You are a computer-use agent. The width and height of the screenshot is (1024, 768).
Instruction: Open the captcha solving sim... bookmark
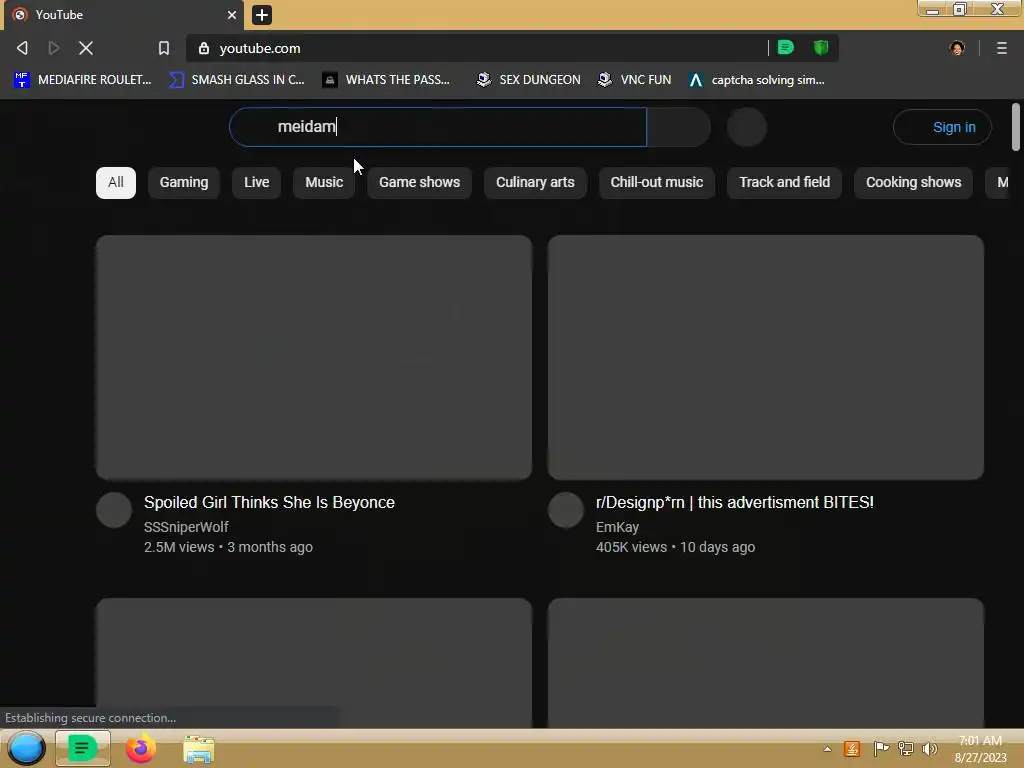tap(757, 80)
